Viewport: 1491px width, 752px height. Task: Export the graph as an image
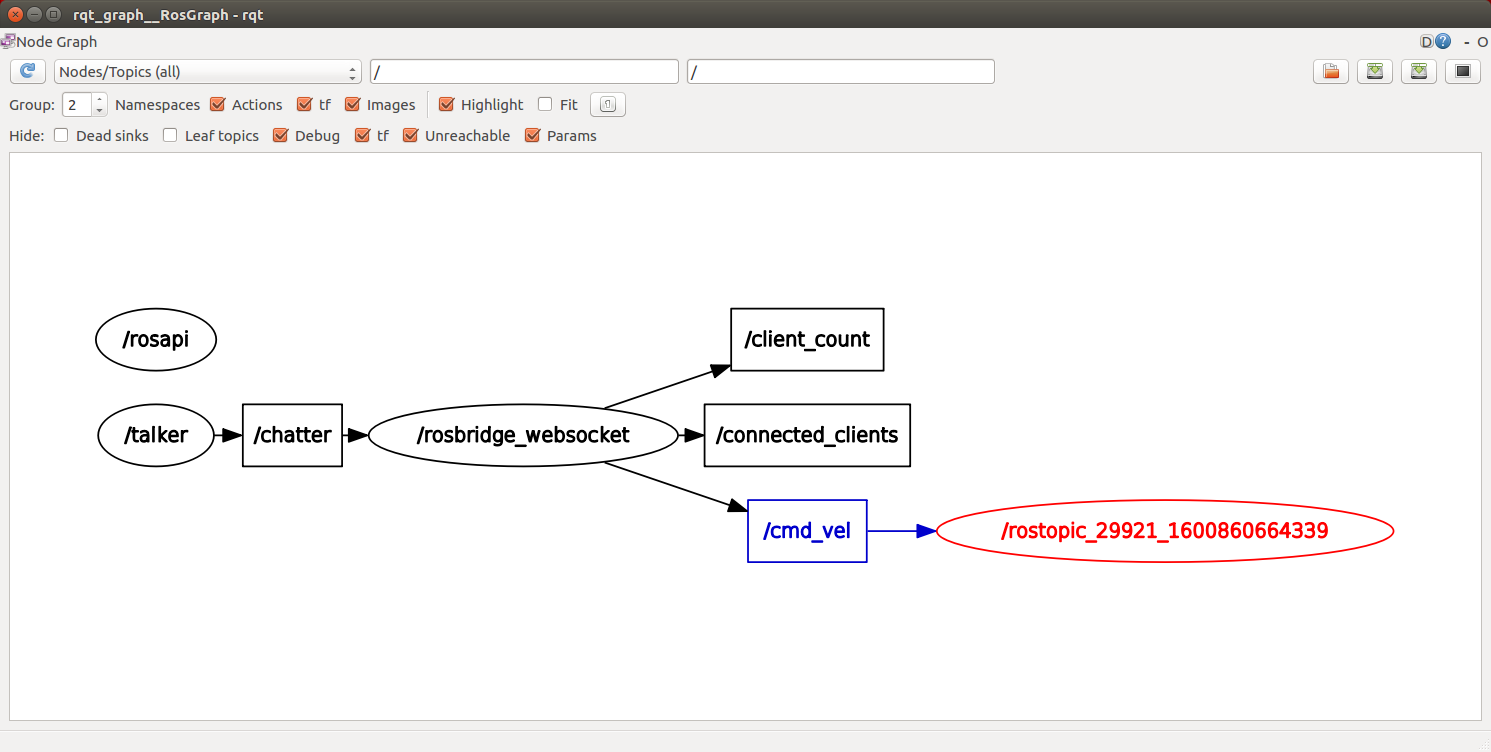[x=1462, y=71]
